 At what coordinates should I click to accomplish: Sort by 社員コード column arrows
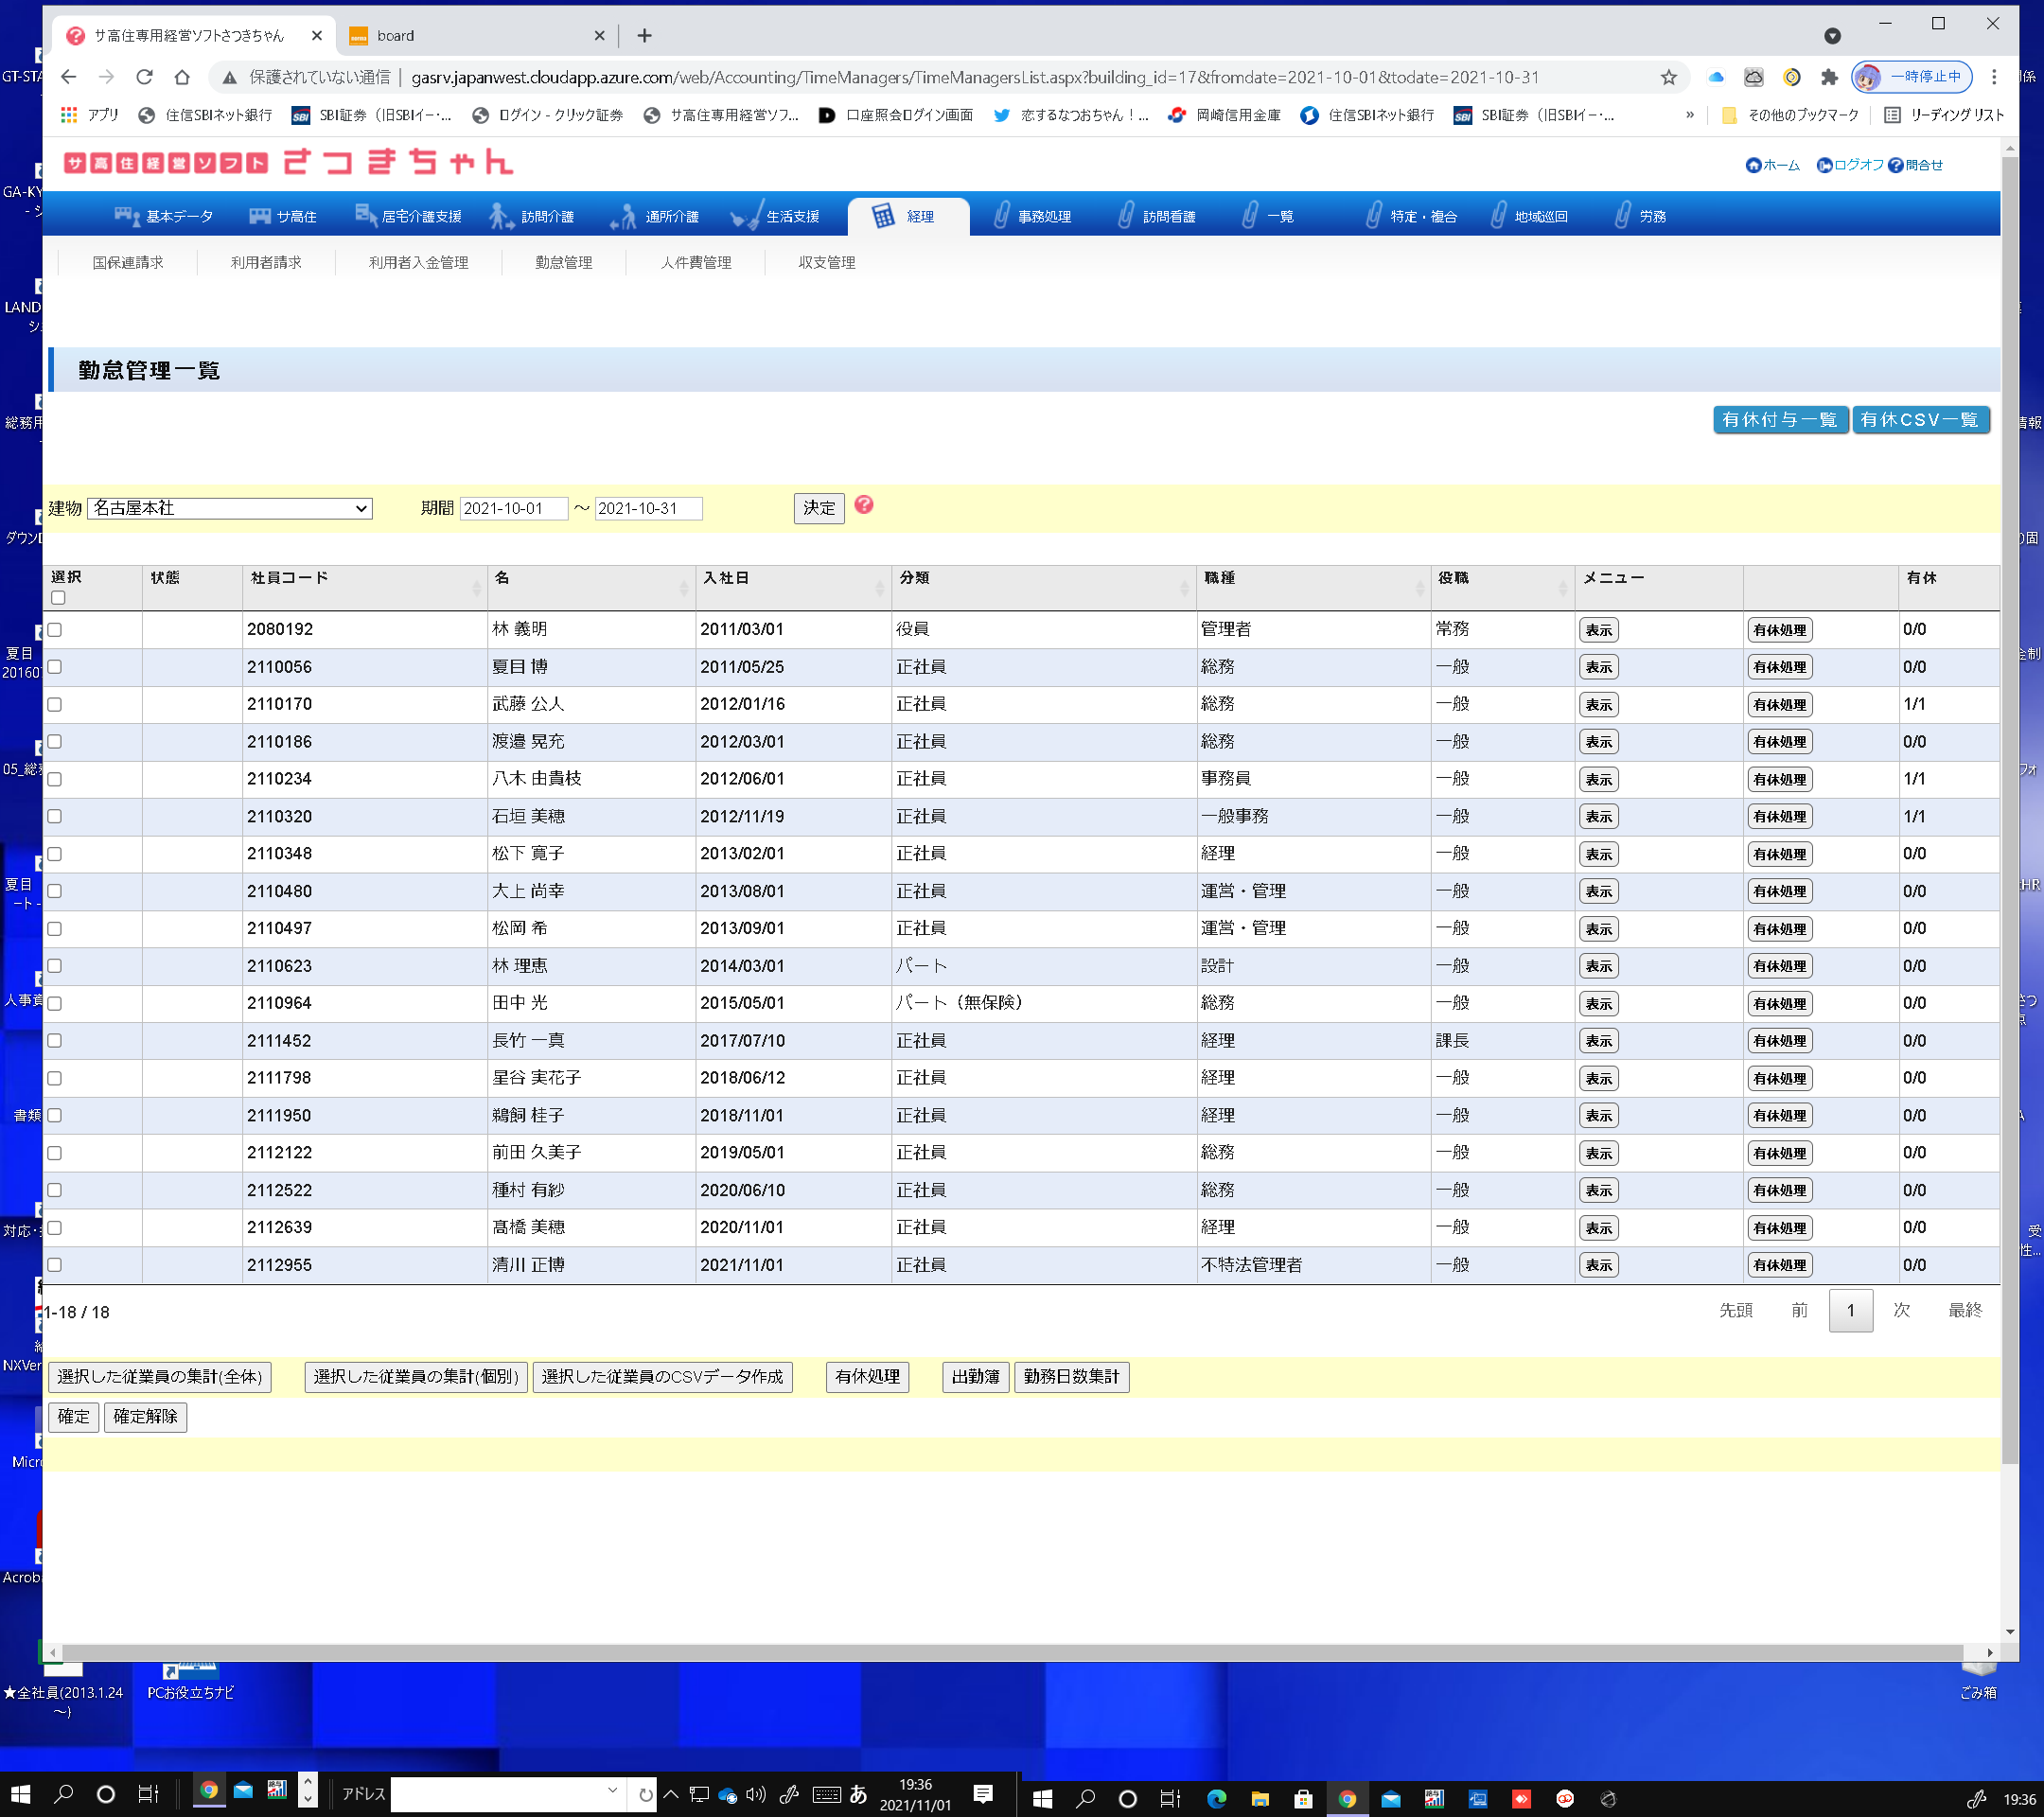[x=476, y=588]
